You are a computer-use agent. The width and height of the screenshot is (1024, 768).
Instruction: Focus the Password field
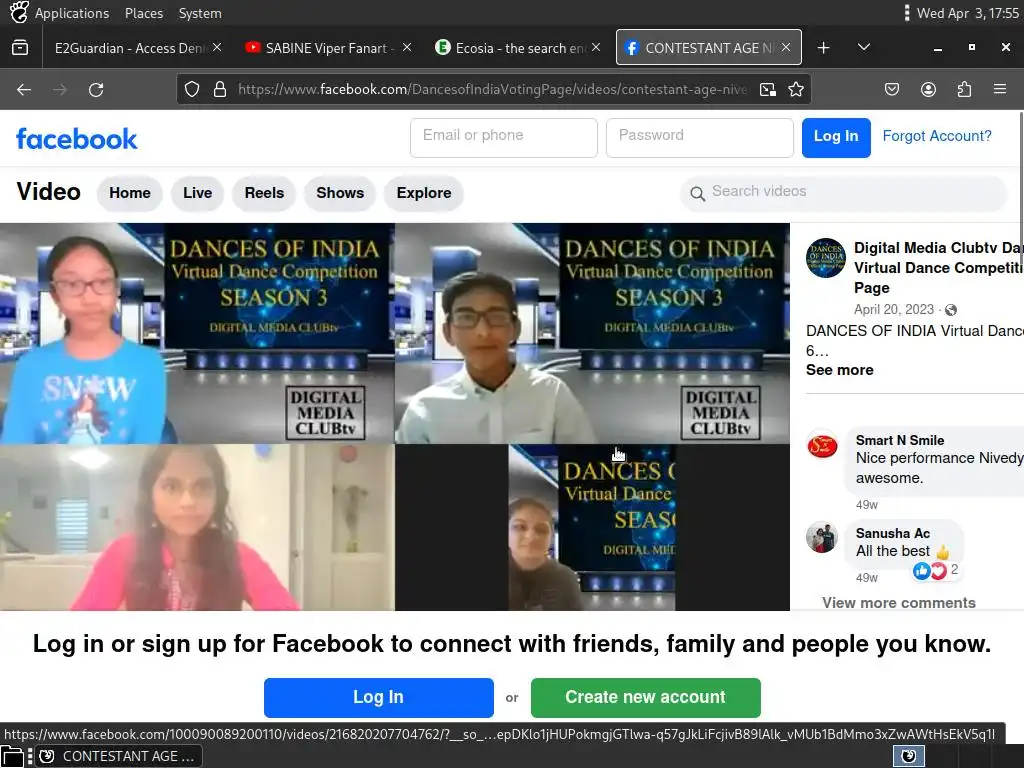click(x=699, y=138)
